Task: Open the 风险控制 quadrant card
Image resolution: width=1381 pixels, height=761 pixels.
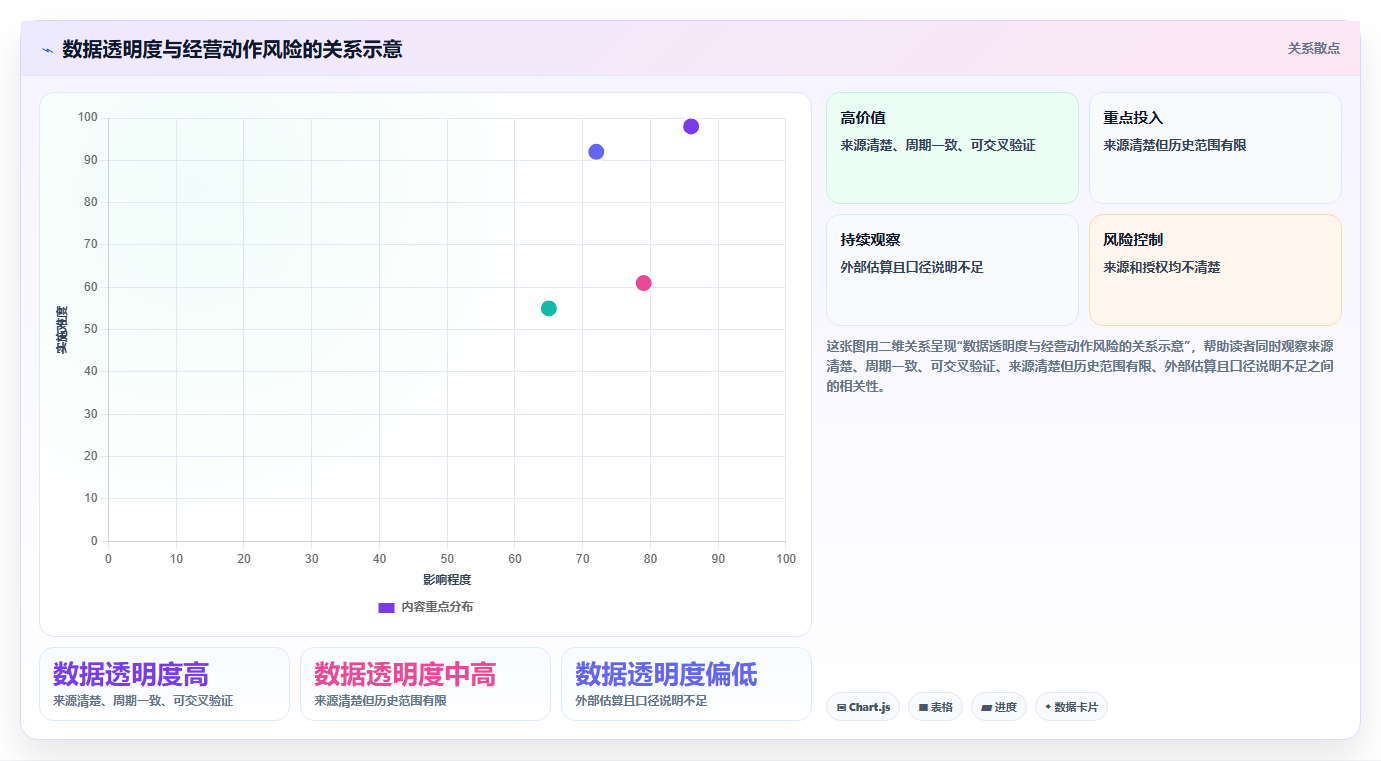Action: pyautogui.click(x=1215, y=270)
